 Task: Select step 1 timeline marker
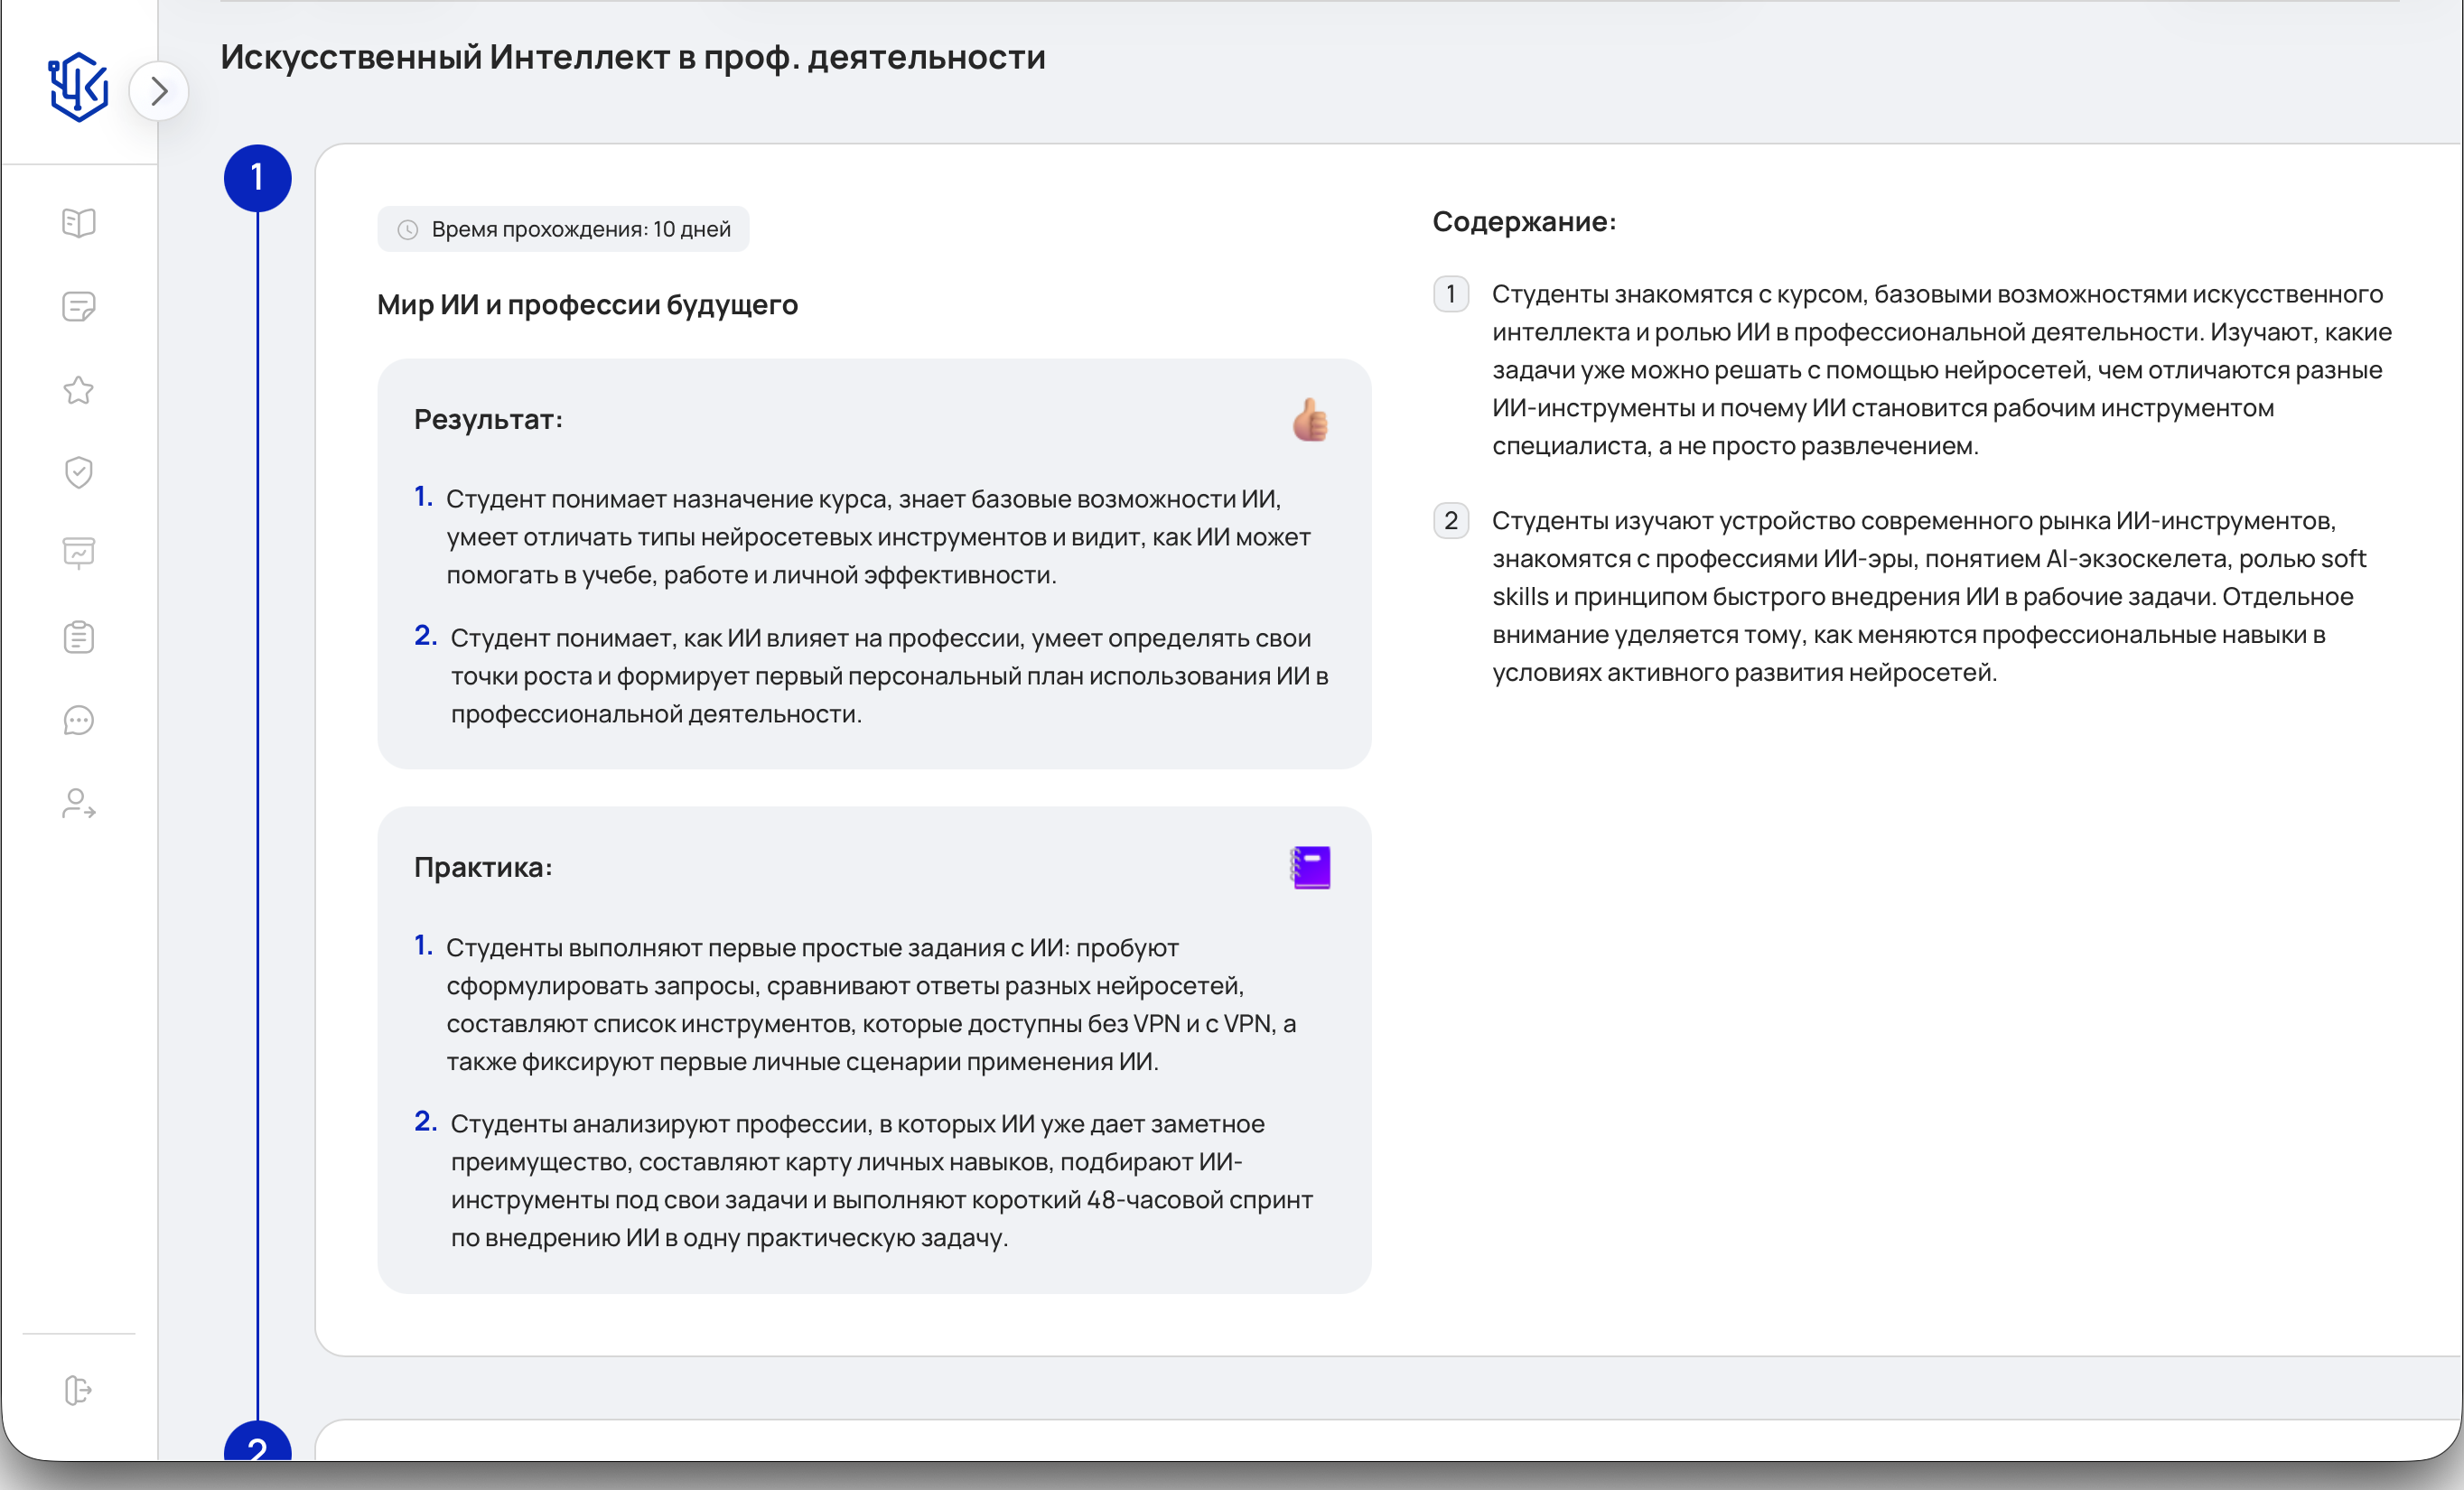[257, 178]
